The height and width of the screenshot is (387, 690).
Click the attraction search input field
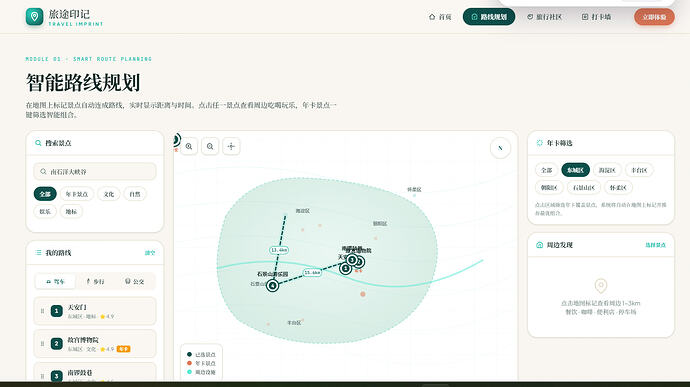(95, 172)
